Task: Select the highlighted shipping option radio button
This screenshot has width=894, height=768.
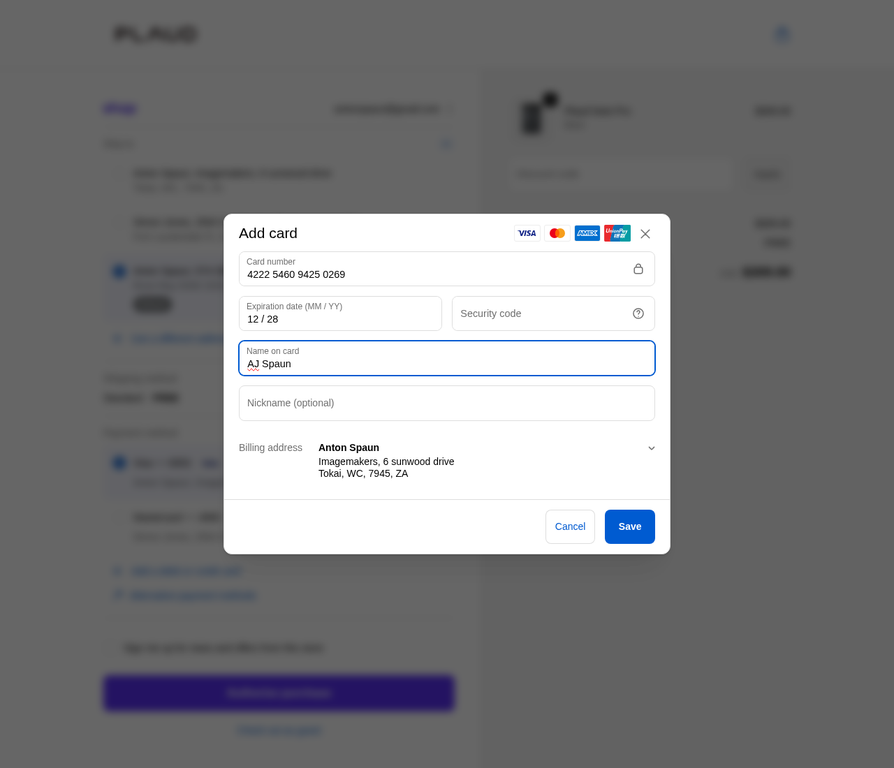Action: point(119,271)
